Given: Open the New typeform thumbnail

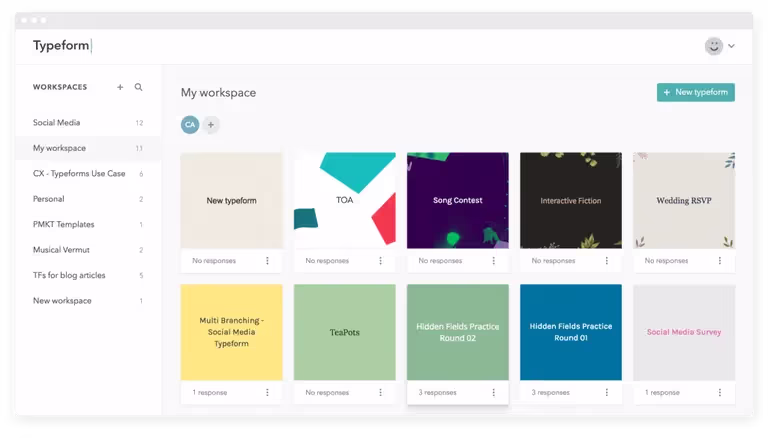Looking at the screenshot, I should (x=232, y=200).
